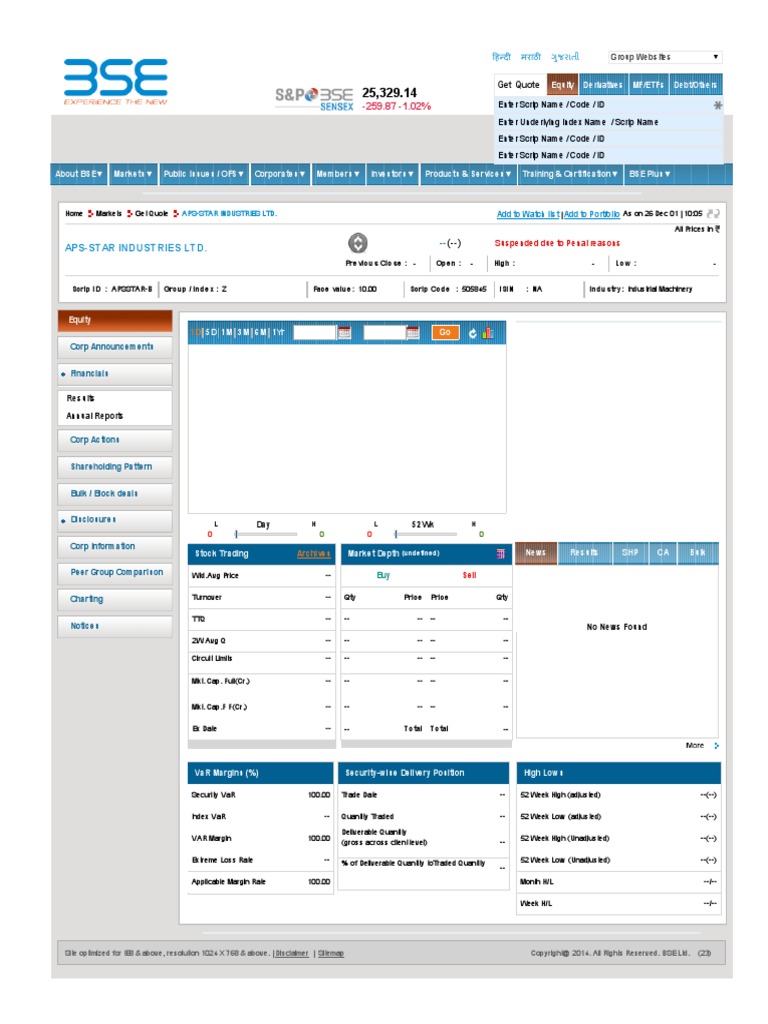Open the Members menu
This screenshot has width=768, height=1024.
(338, 174)
